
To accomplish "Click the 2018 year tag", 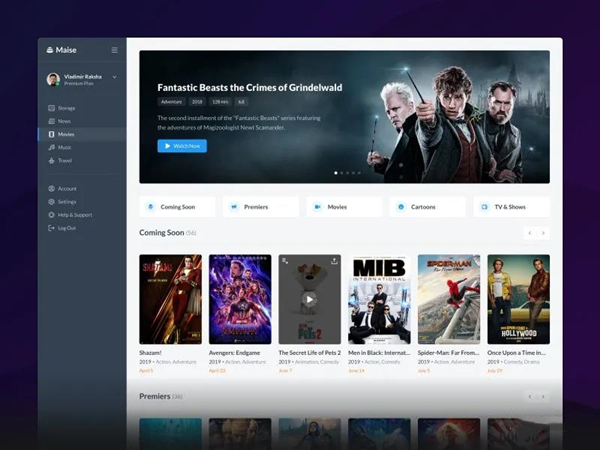I will (x=197, y=102).
